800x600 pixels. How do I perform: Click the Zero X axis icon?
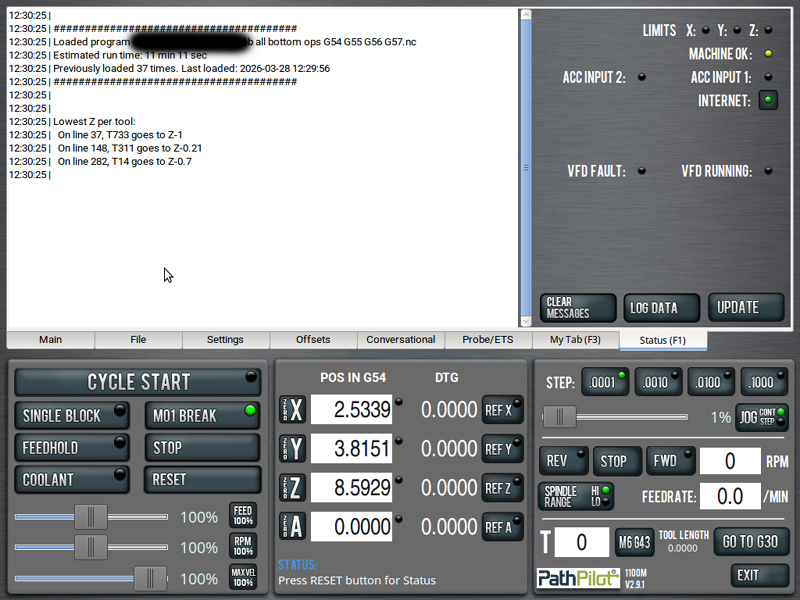291,410
